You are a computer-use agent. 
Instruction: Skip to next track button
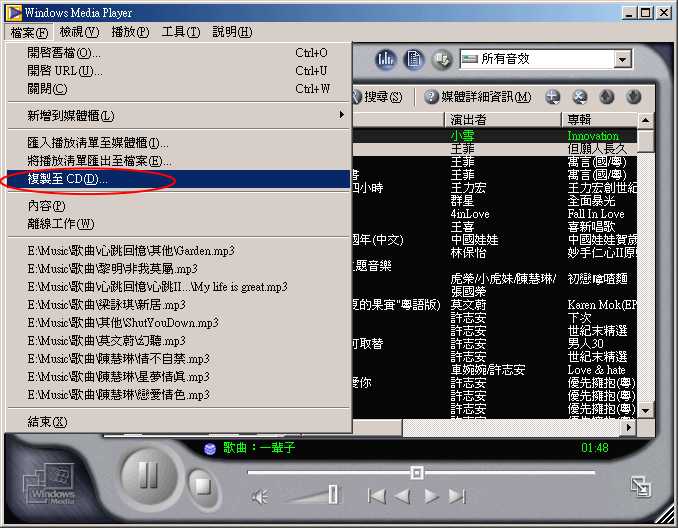coord(457,496)
